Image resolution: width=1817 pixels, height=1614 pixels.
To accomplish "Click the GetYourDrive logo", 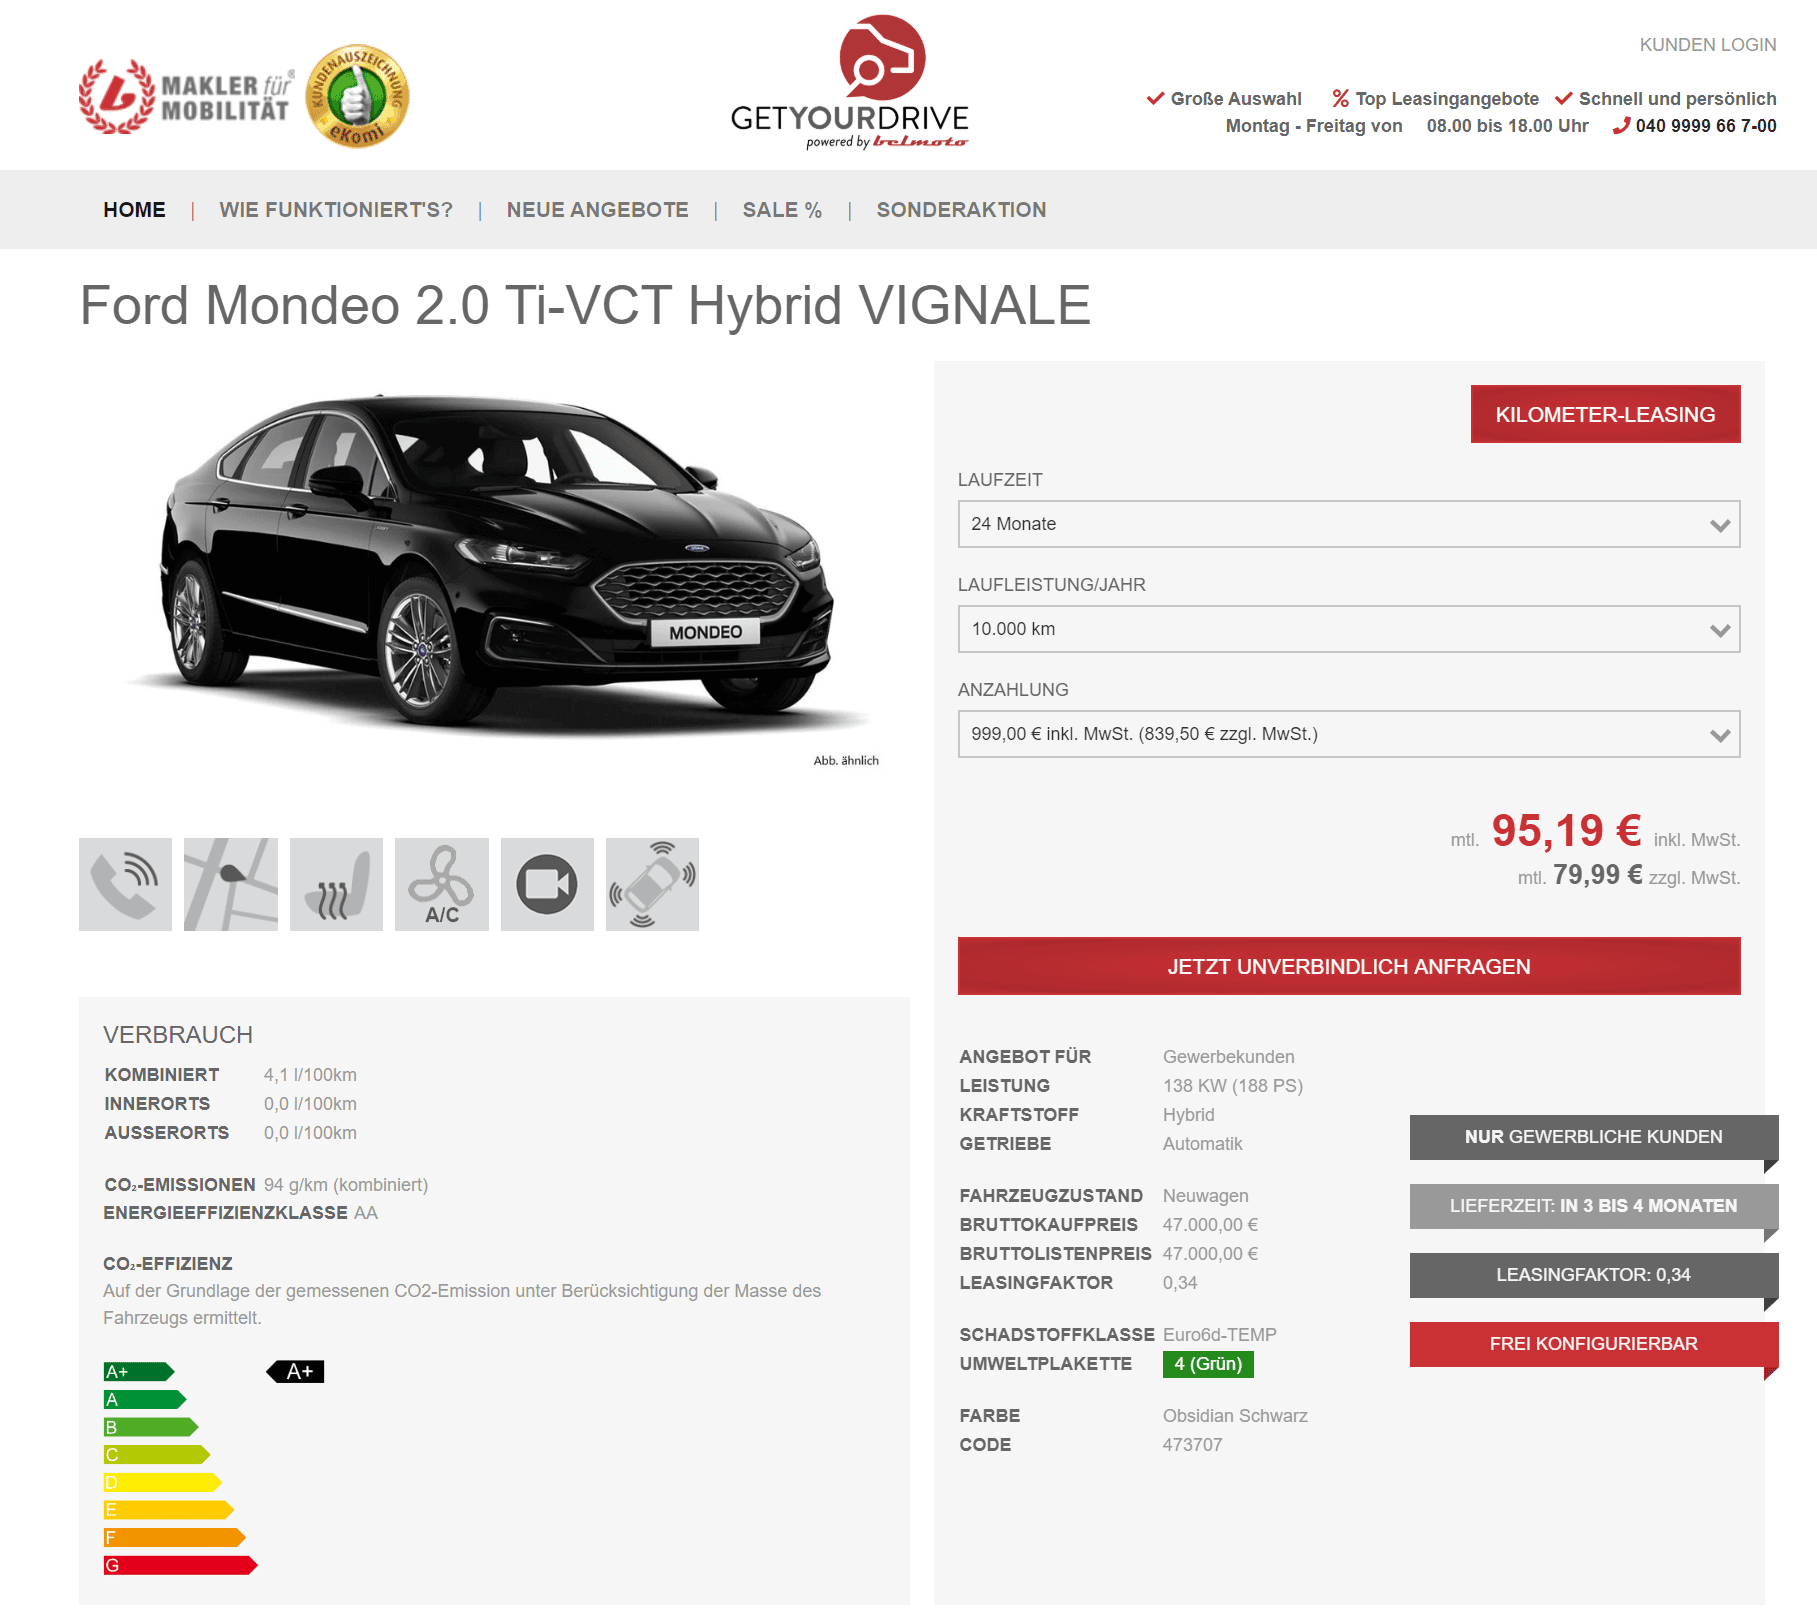I will (x=850, y=83).
